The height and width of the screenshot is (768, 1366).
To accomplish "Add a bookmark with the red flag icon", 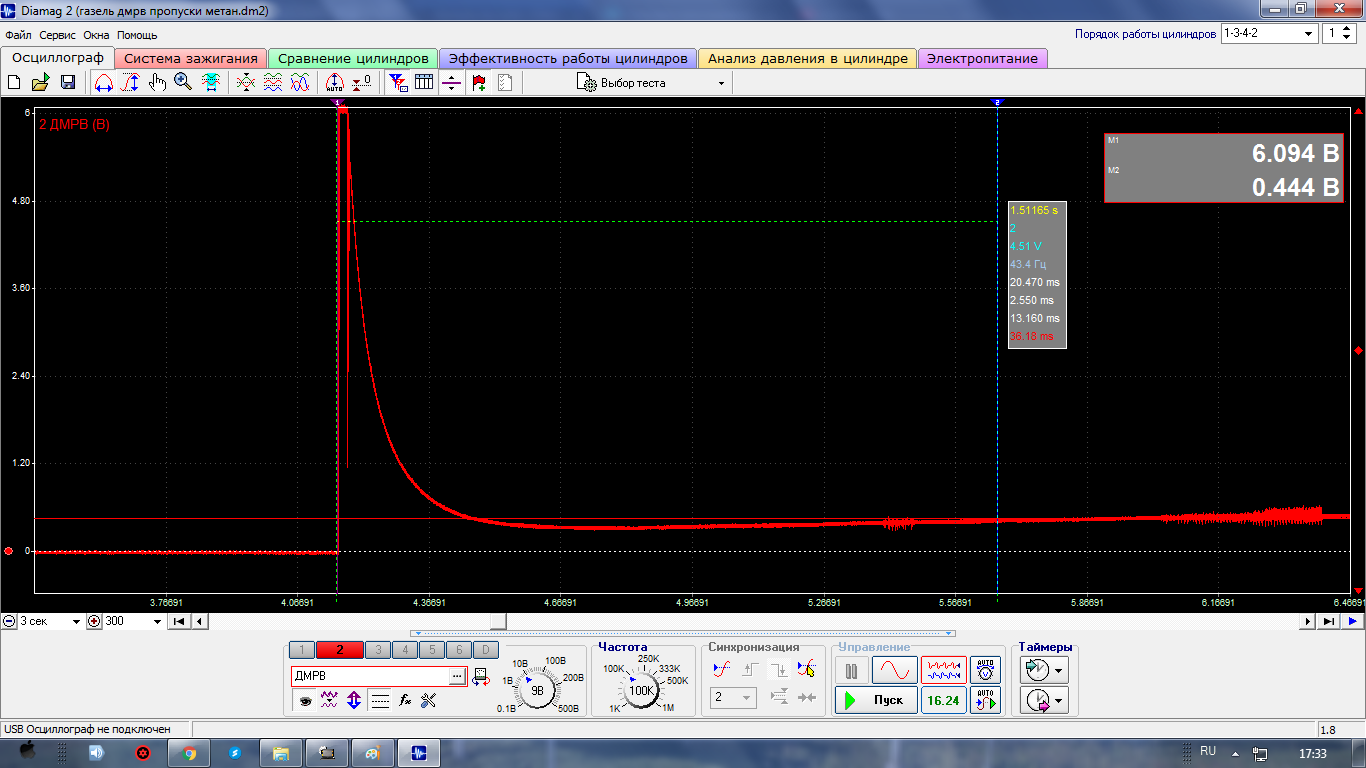I will coord(478,83).
